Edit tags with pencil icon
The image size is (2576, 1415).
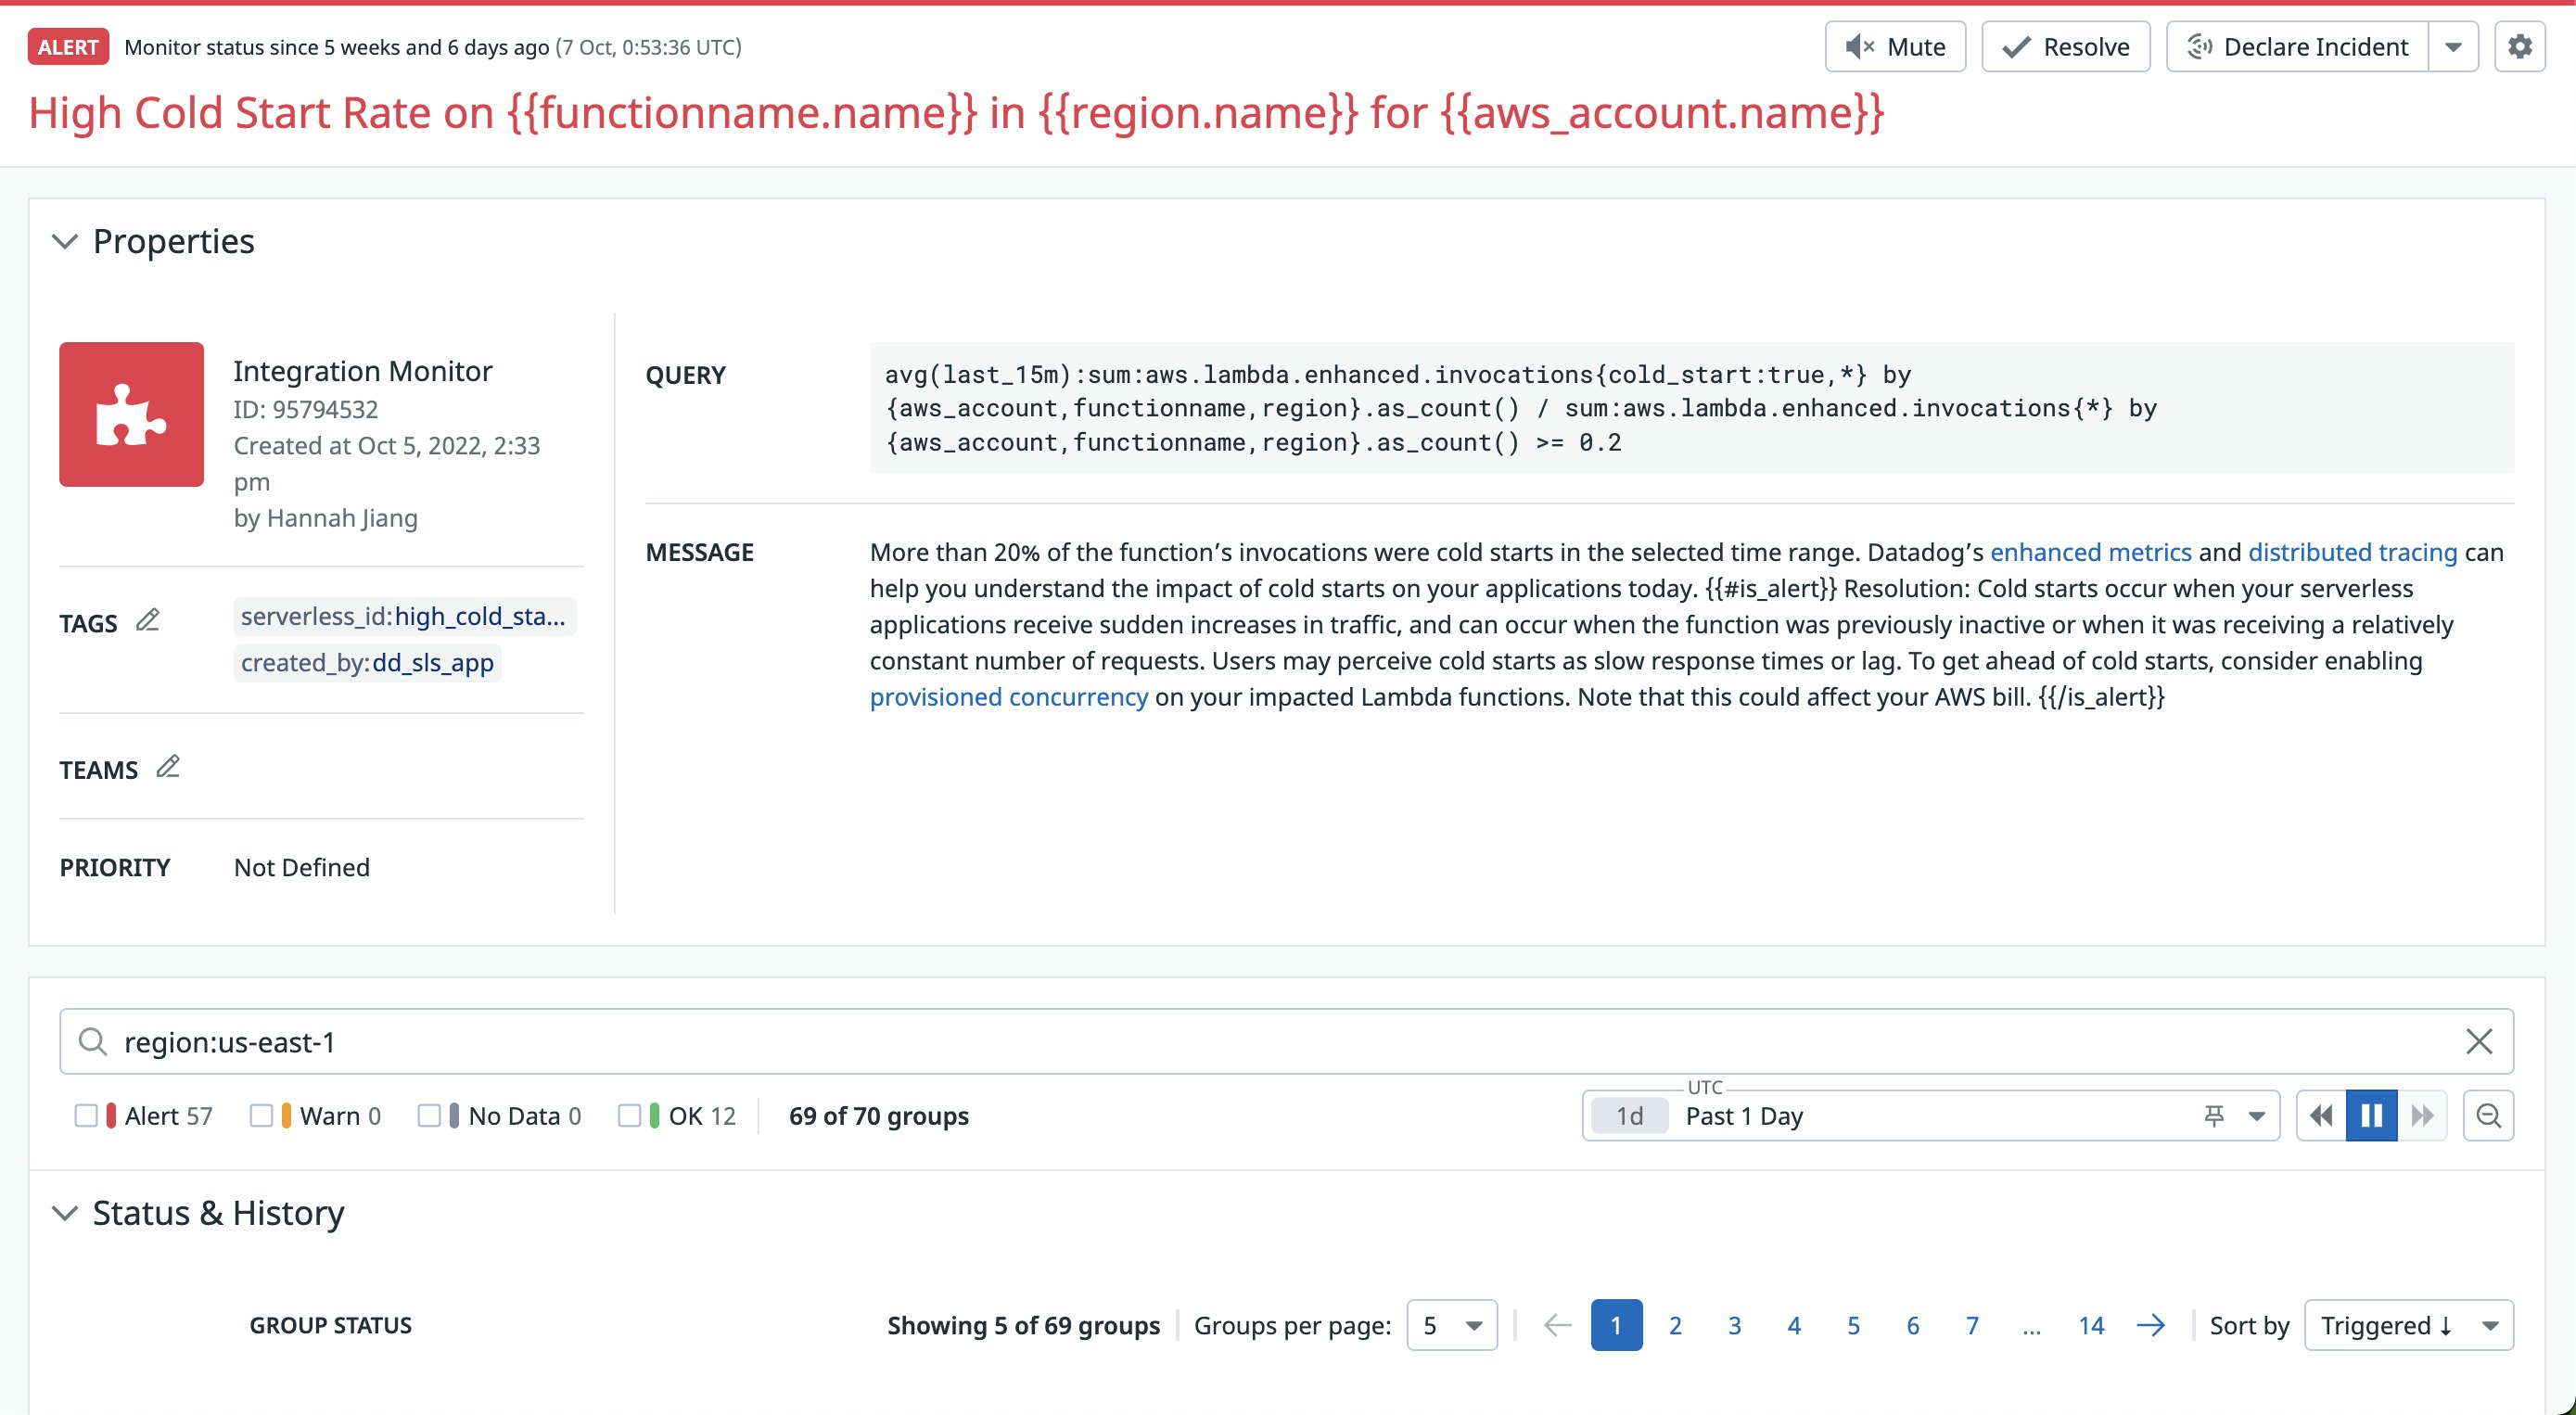148,621
